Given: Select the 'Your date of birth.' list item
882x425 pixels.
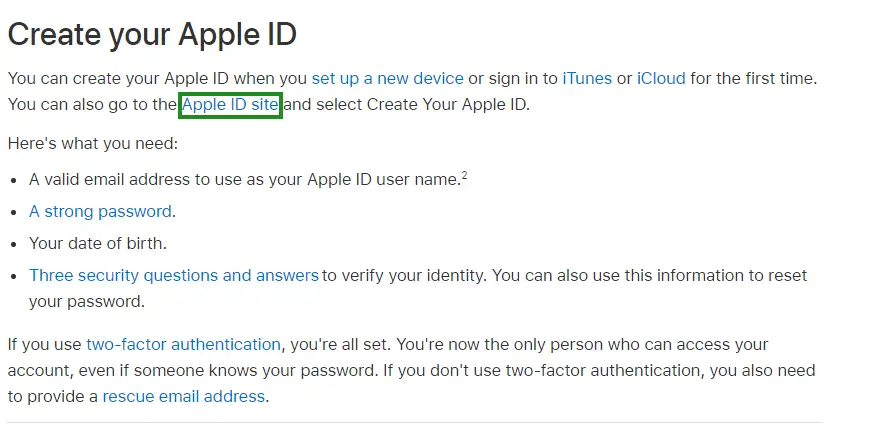Looking at the screenshot, I should pos(98,243).
